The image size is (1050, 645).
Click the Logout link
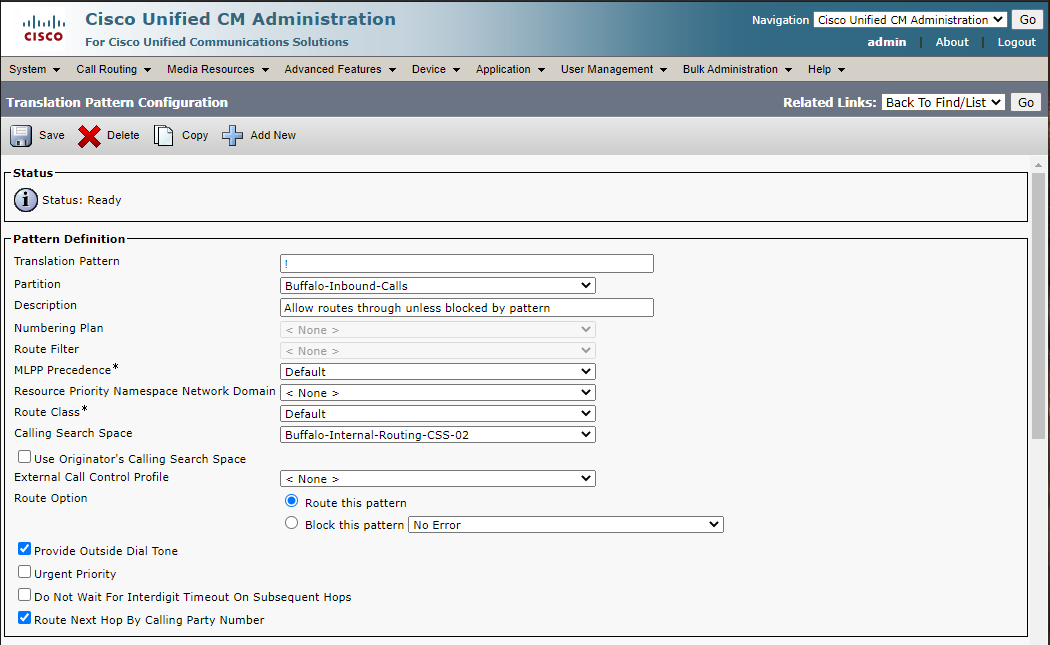[x=1016, y=42]
